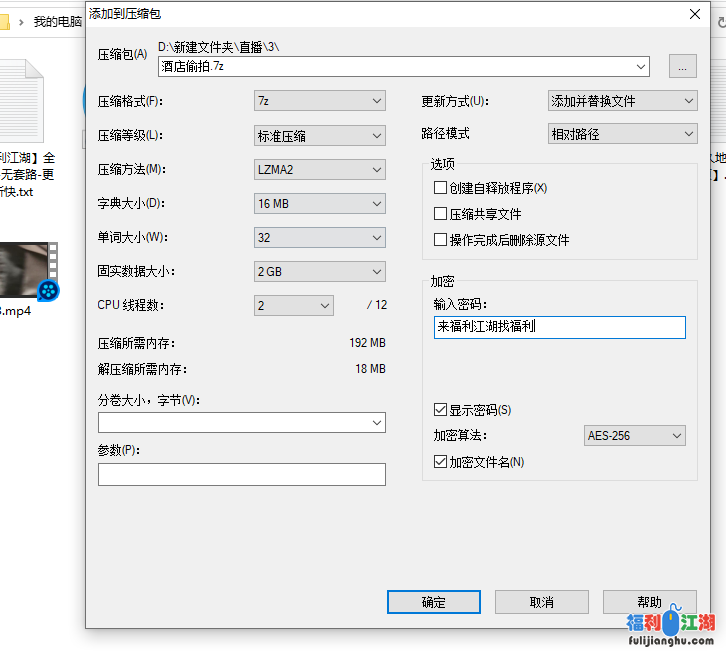Enable the 创建自释放程序 checkbox
This screenshot has width=726, height=656.
tap(440, 188)
